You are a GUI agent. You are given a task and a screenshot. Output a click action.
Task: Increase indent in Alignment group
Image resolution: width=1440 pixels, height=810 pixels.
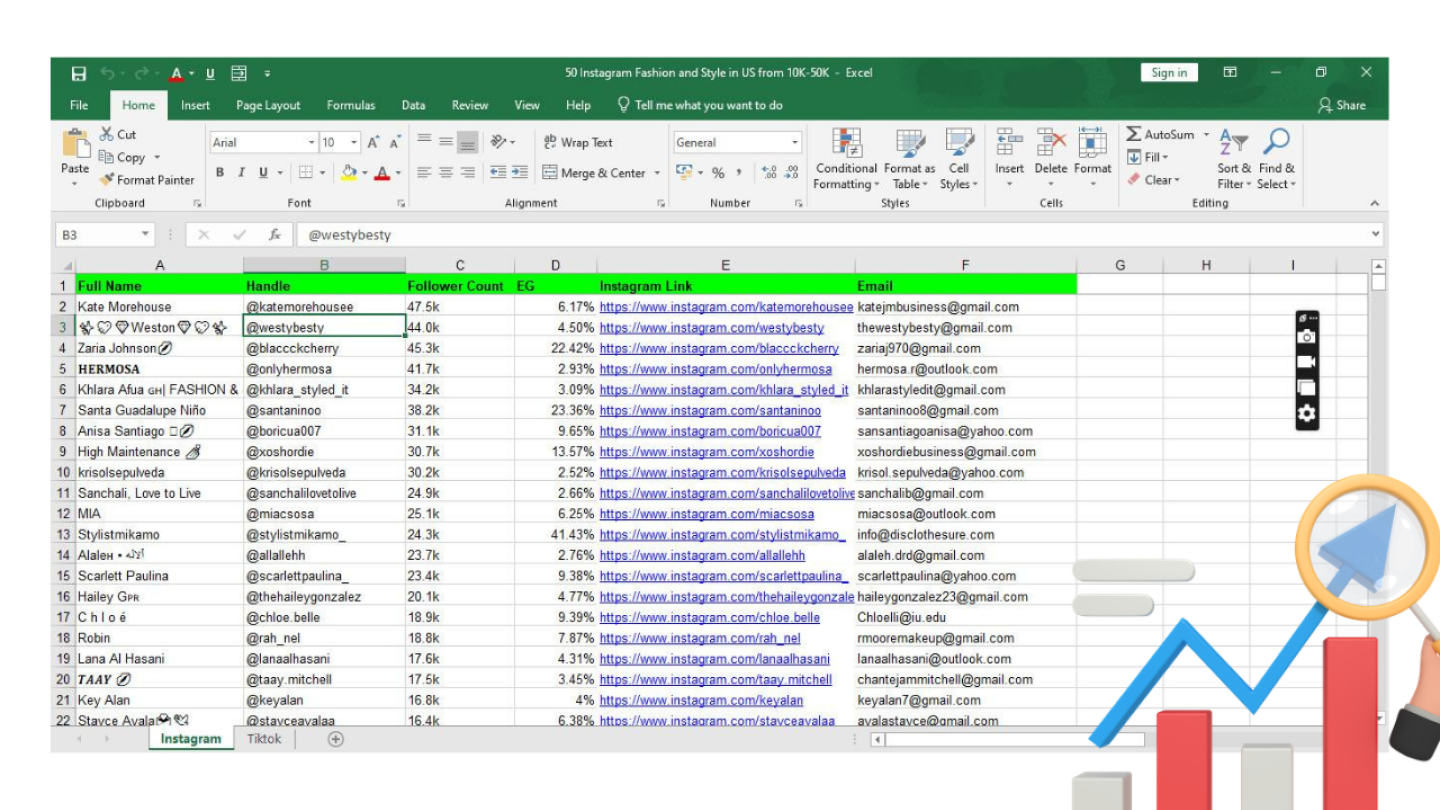pos(519,173)
